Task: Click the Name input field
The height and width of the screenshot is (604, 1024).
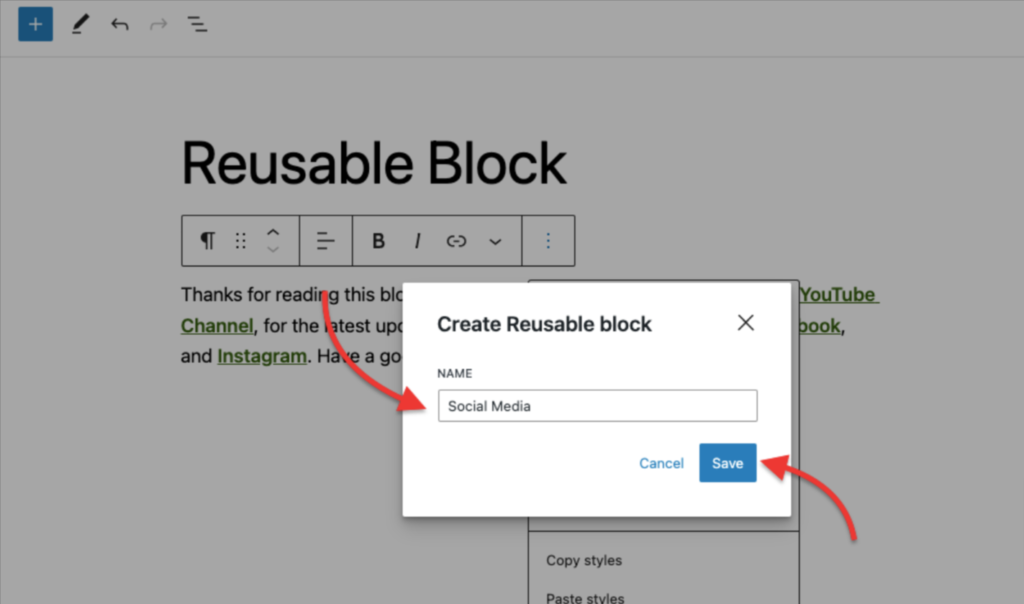Action: click(598, 405)
